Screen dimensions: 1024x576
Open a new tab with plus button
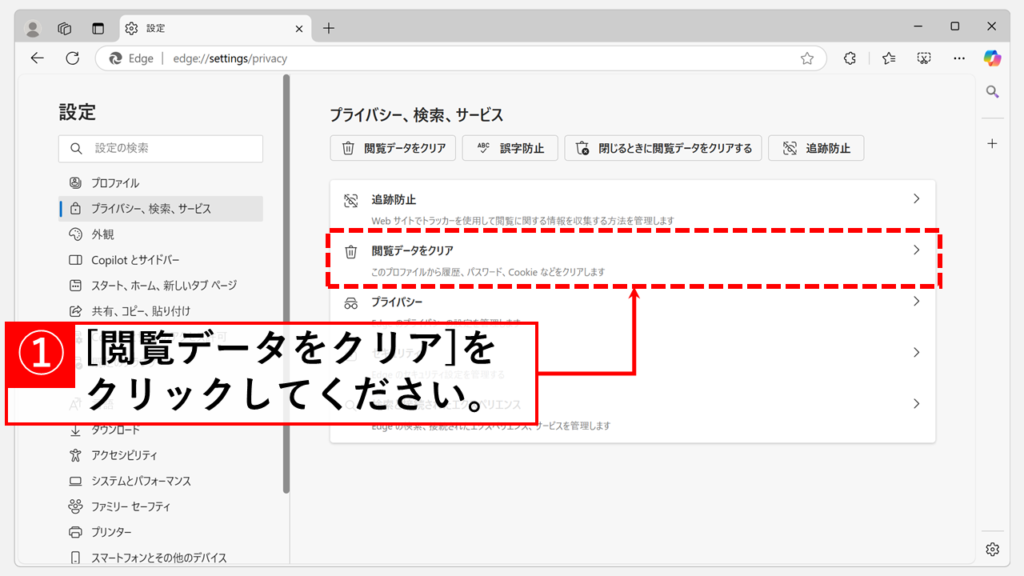[329, 28]
